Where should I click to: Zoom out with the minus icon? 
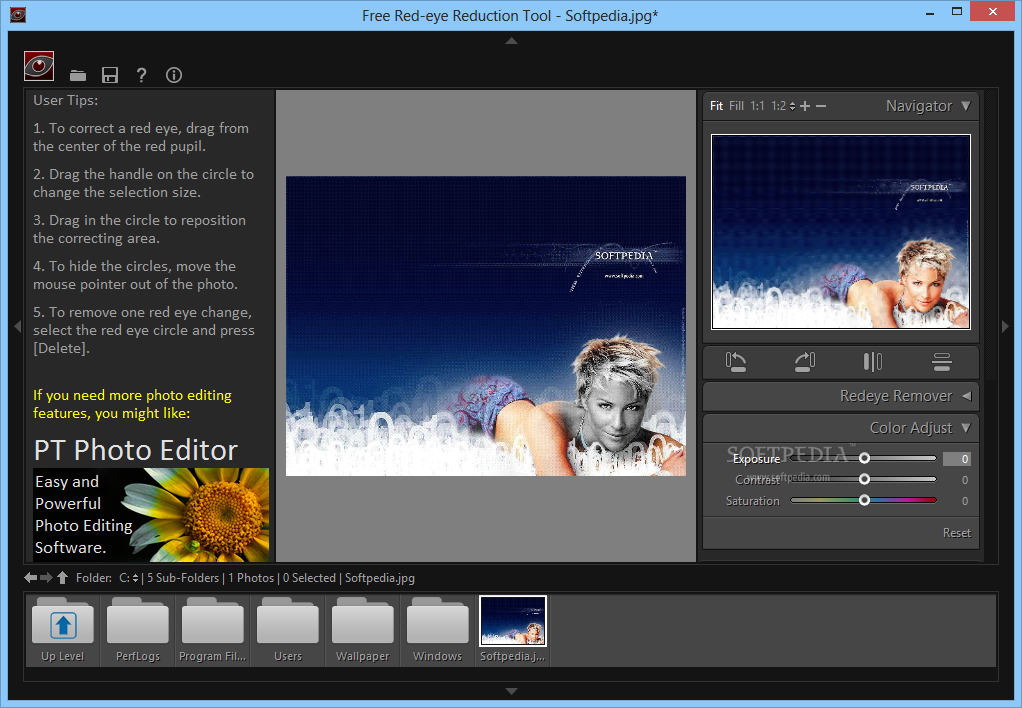point(821,106)
